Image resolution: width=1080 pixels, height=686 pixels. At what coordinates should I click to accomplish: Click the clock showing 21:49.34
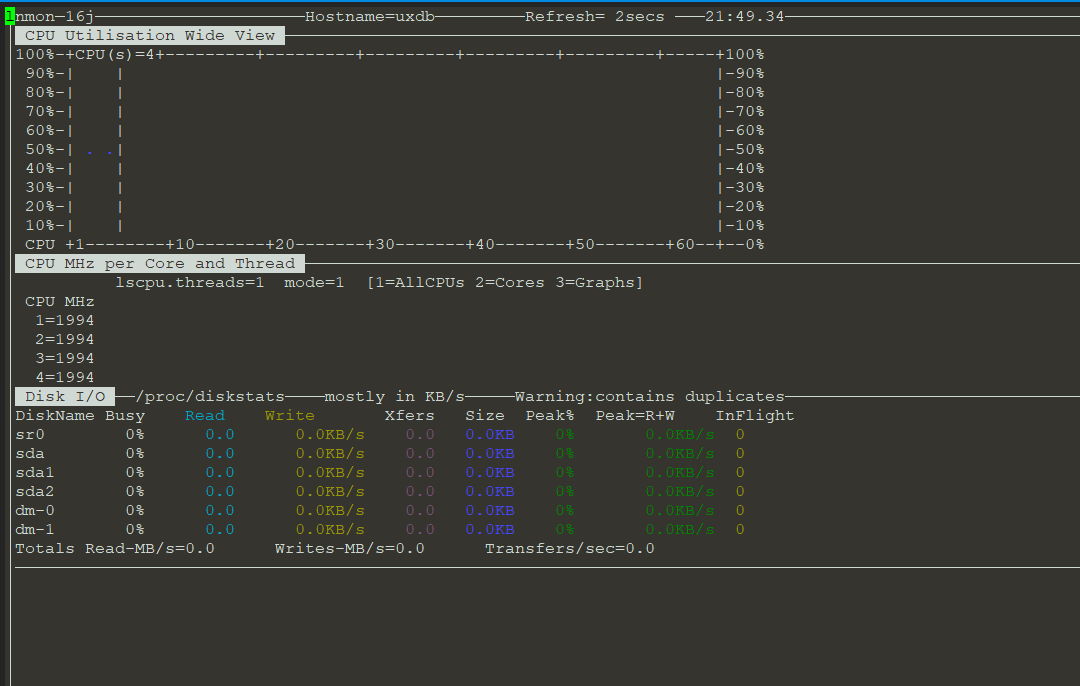point(745,15)
